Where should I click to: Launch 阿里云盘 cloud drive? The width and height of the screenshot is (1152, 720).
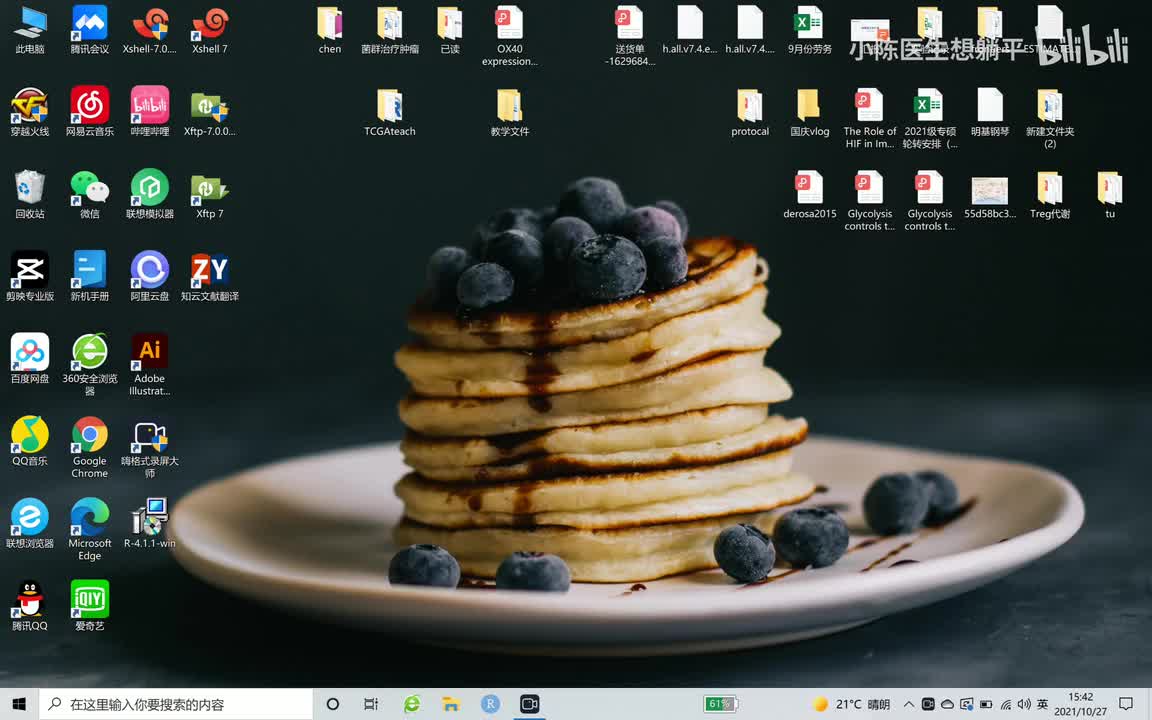tap(150, 277)
